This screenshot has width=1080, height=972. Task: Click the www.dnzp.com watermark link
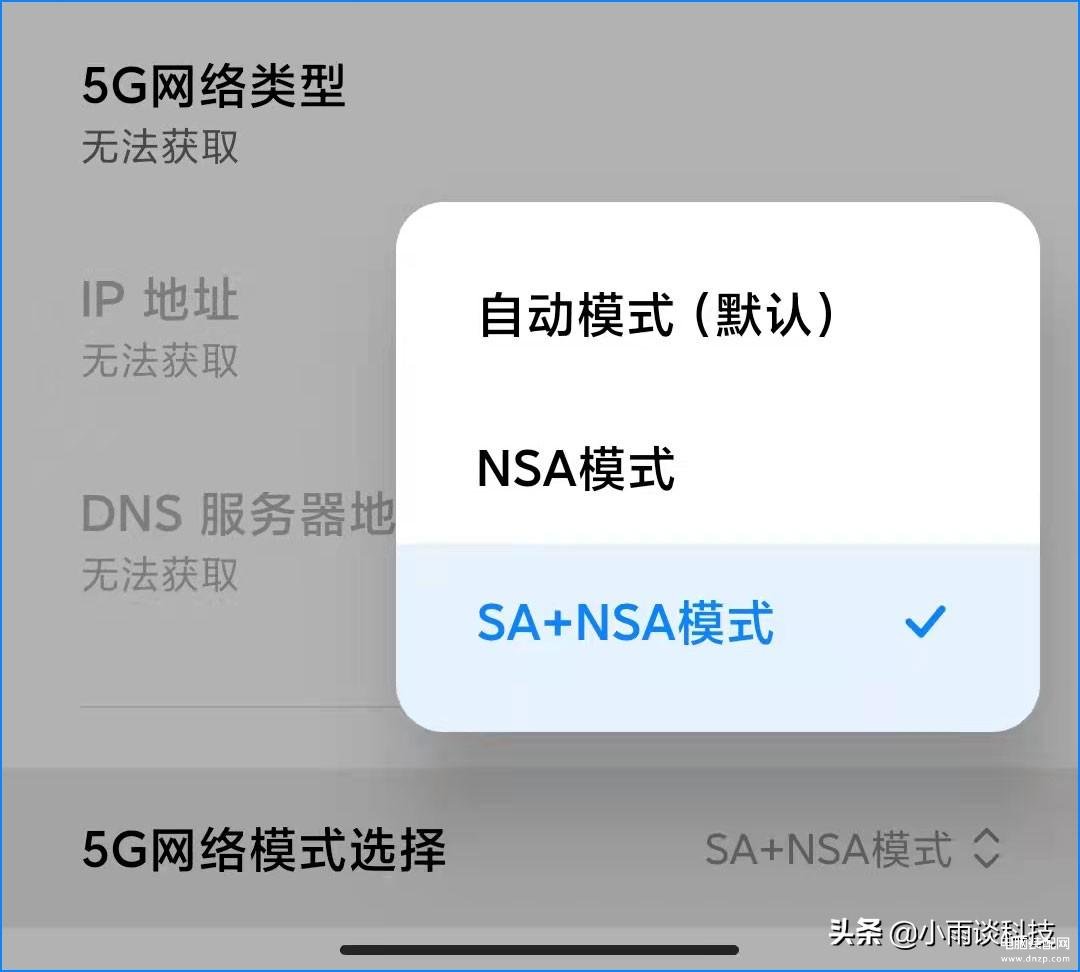click(x=1035, y=958)
